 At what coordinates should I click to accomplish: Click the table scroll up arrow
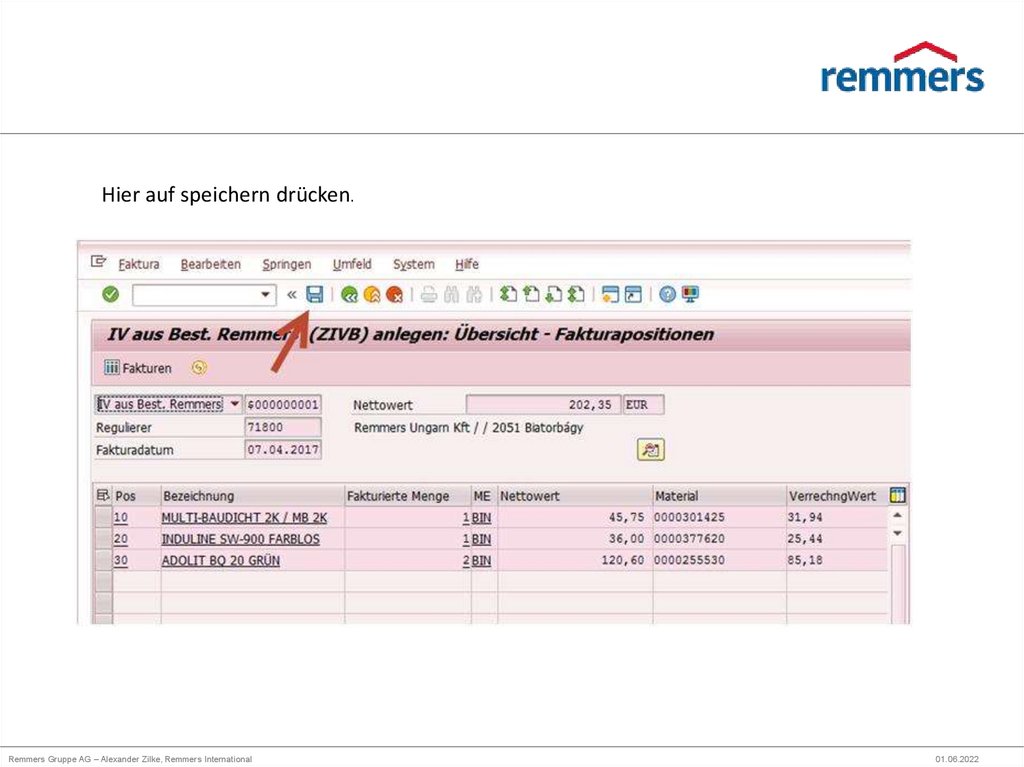click(x=898, y=515)
